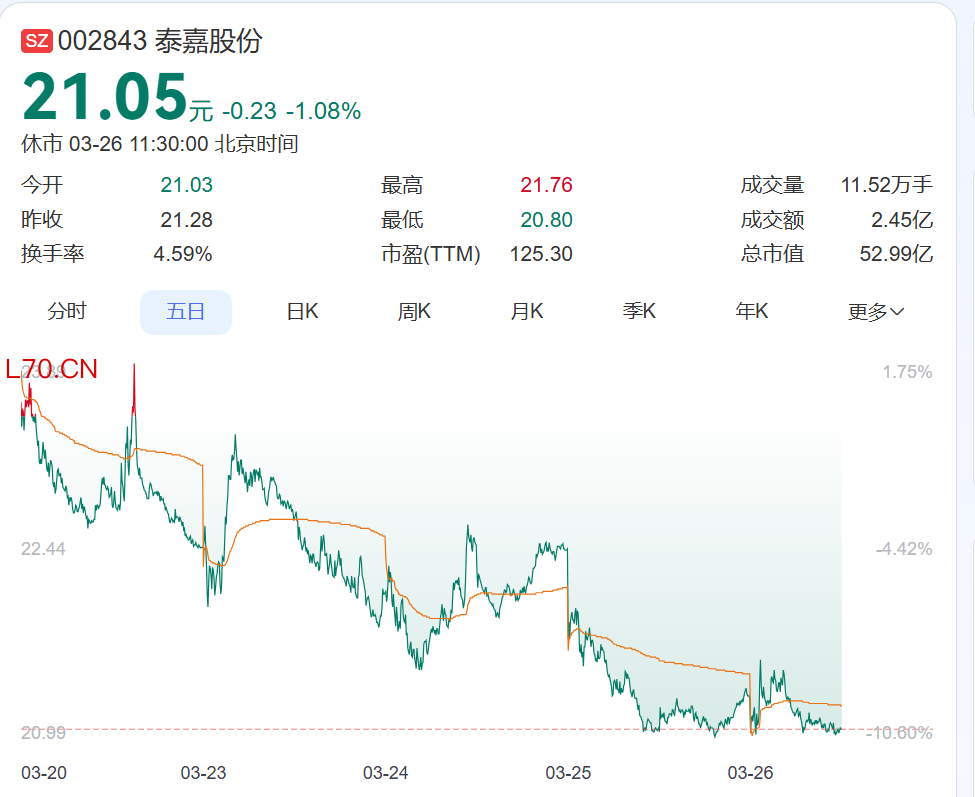Select the 月K monthly chart tab
Viewport: 975px width, 797px height.
click(x=527, y=312)
